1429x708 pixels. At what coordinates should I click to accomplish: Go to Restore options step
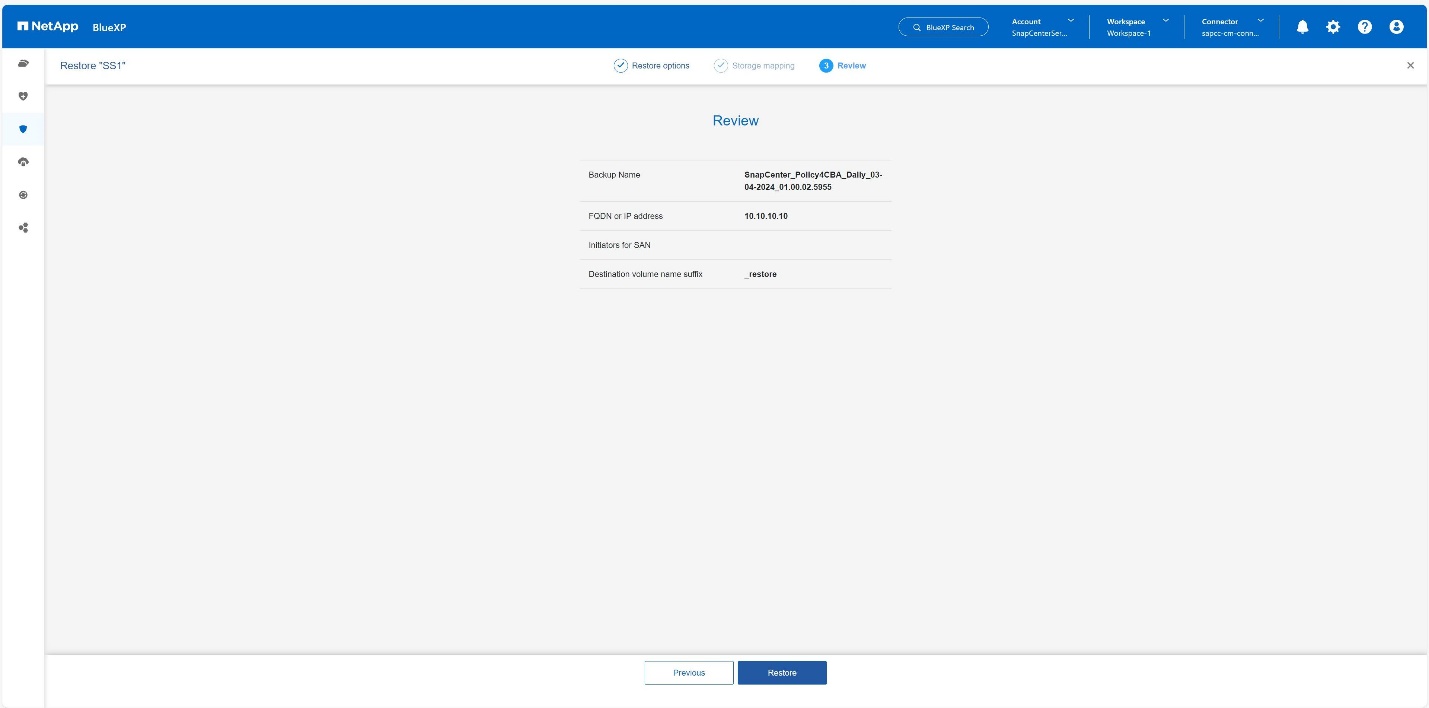point(660,66)
